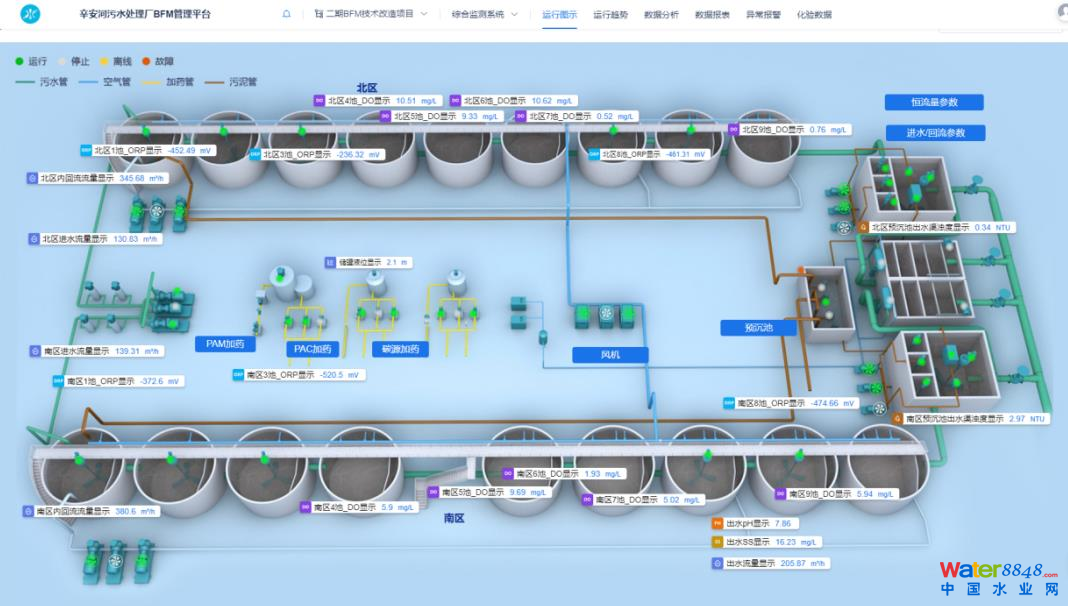This screenshot has height=606, width=1068.
Task: Select the 异常报警 tab
Action: (763, 15)
